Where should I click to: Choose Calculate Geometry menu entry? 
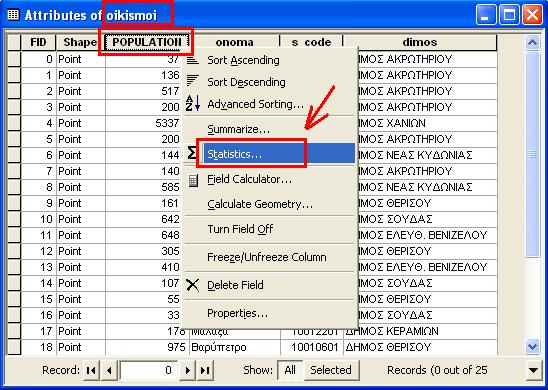(x=260, y=204)
